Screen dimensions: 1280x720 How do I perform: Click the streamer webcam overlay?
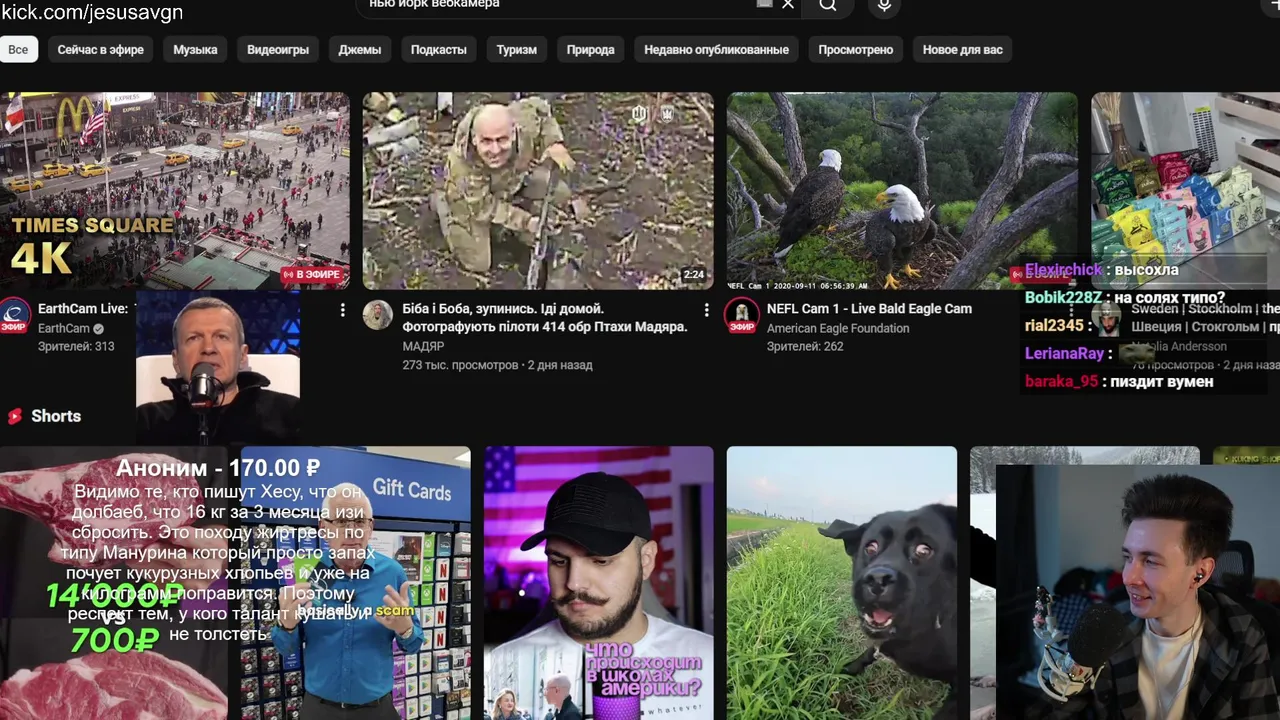tap(1138, 592)
